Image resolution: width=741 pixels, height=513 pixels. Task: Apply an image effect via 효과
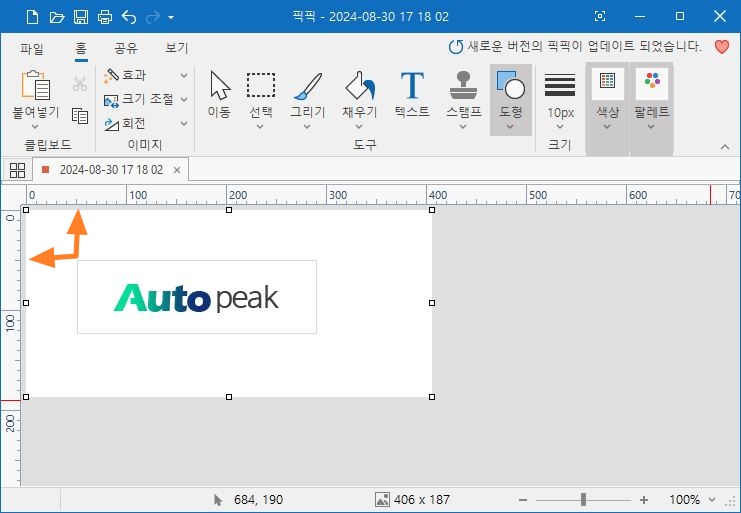click(125, 75)
